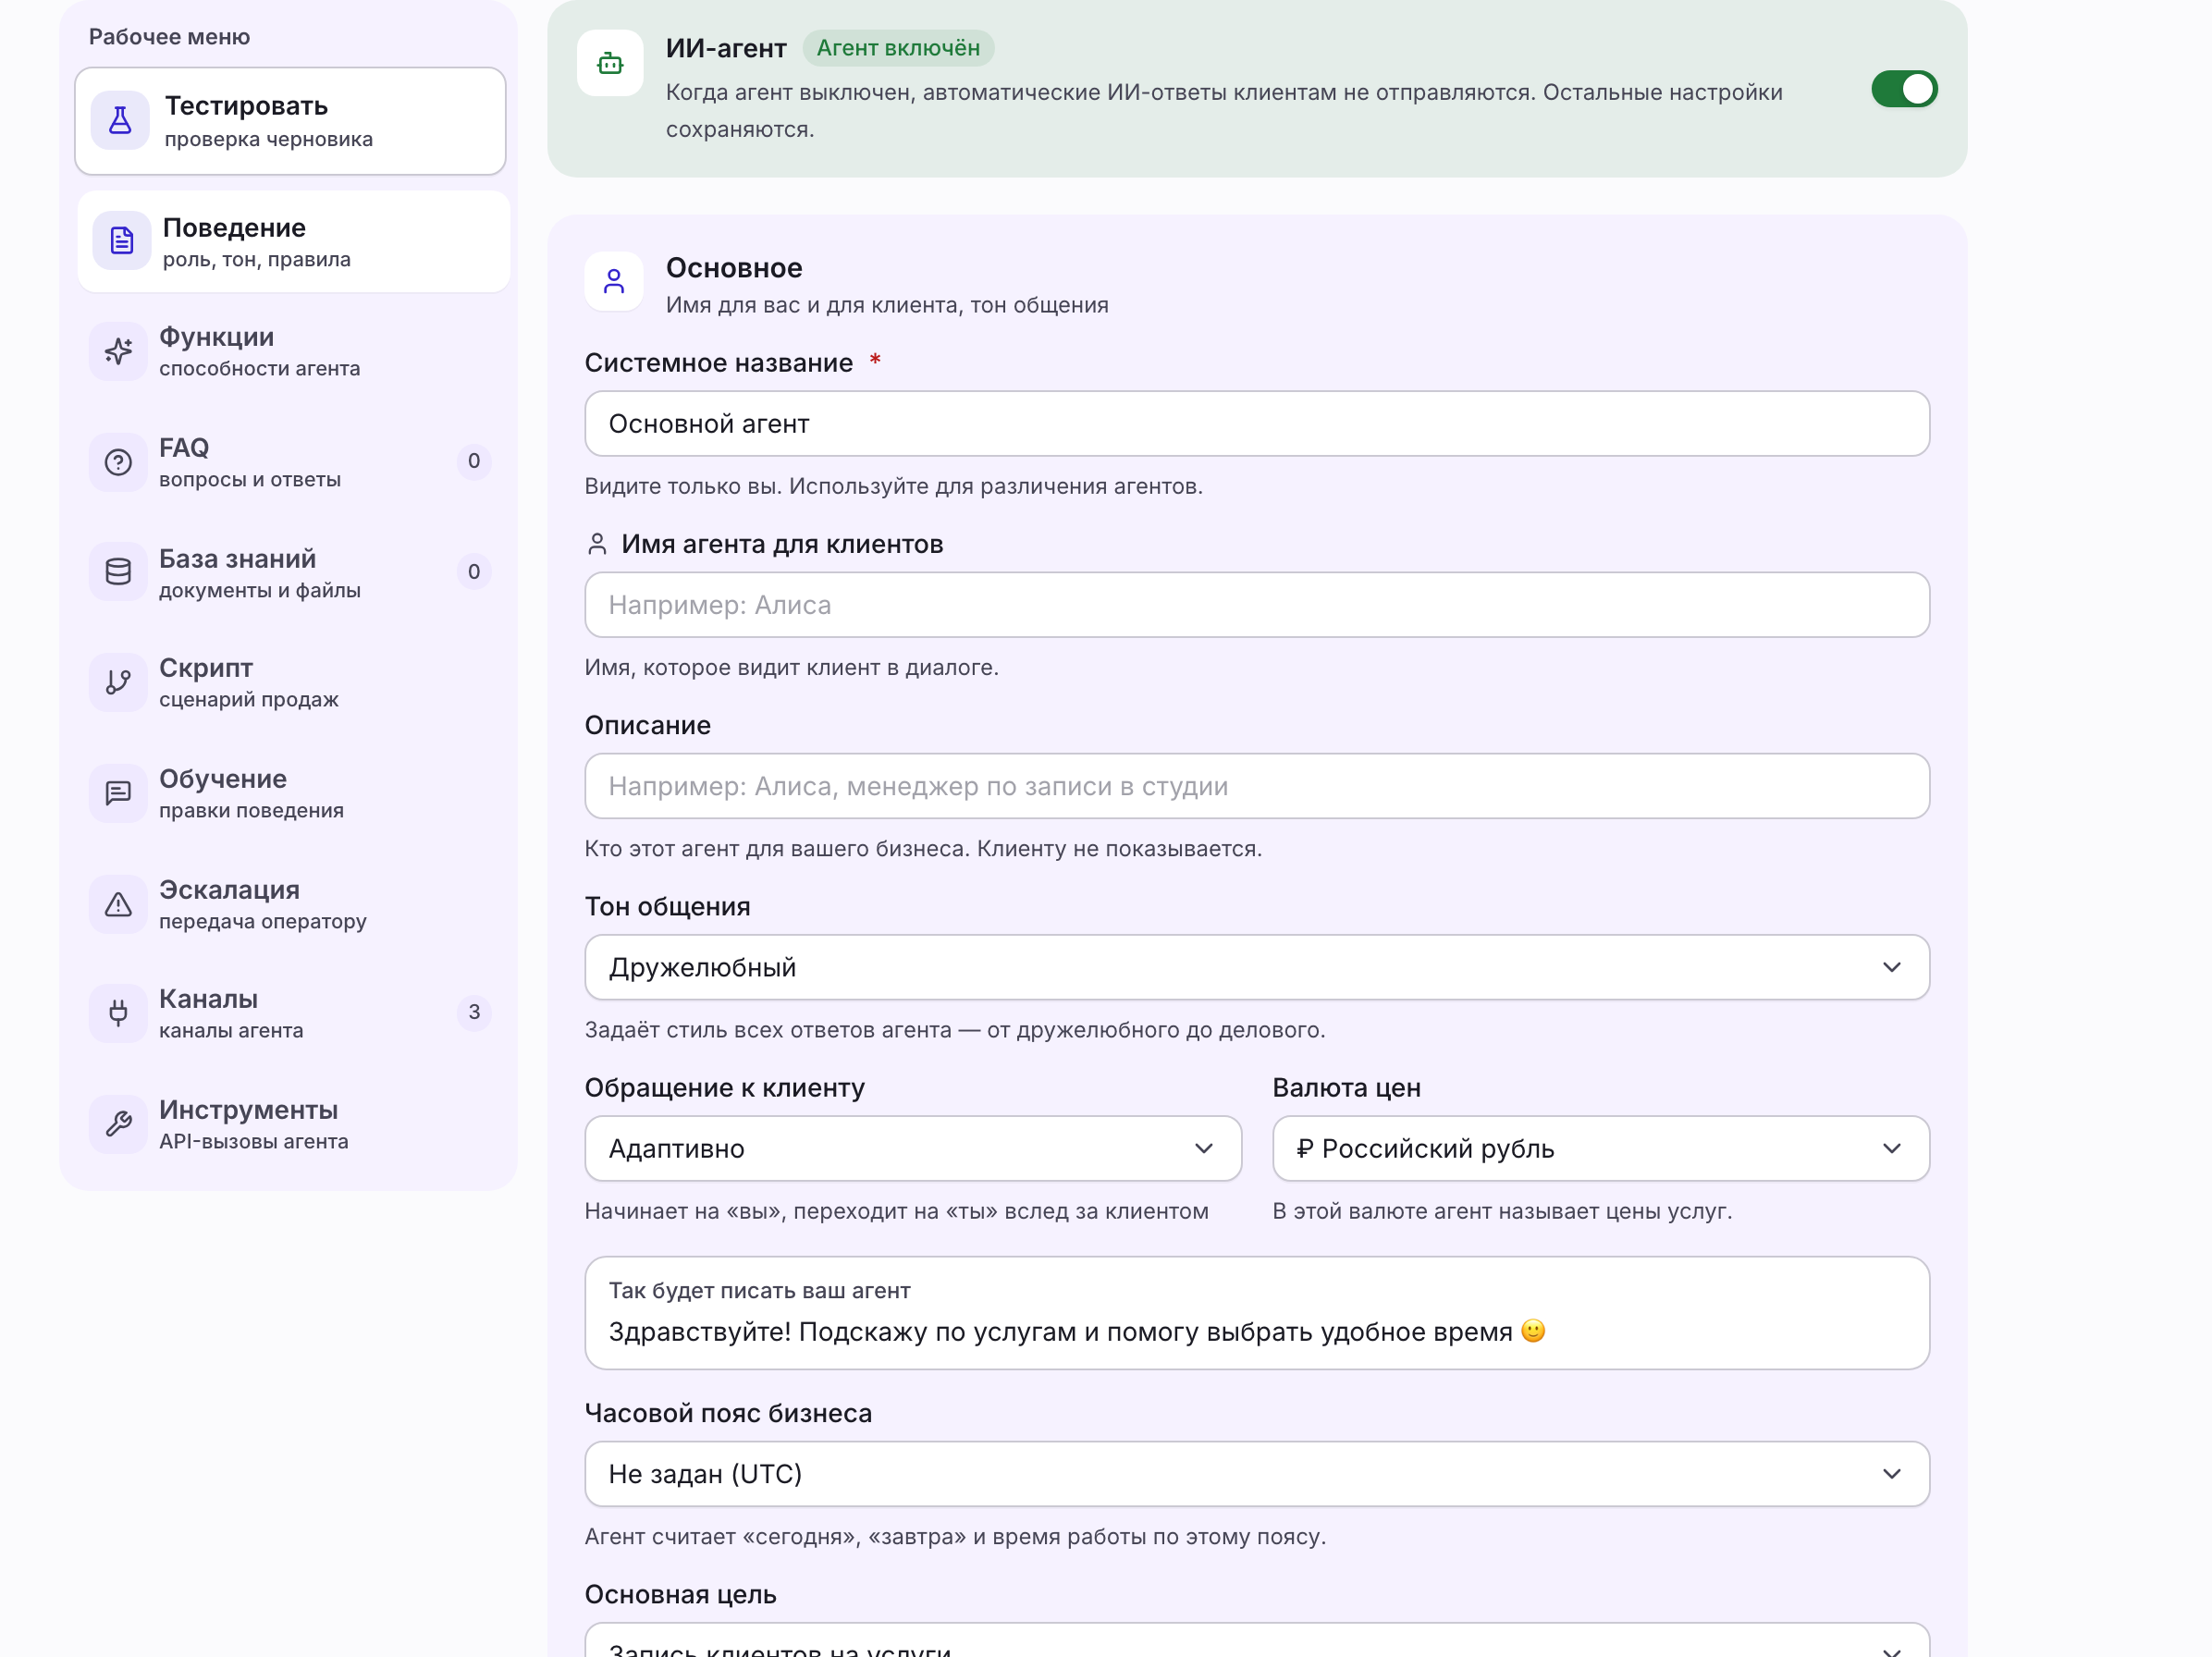Go to the Обучение section

pos(290,793)
